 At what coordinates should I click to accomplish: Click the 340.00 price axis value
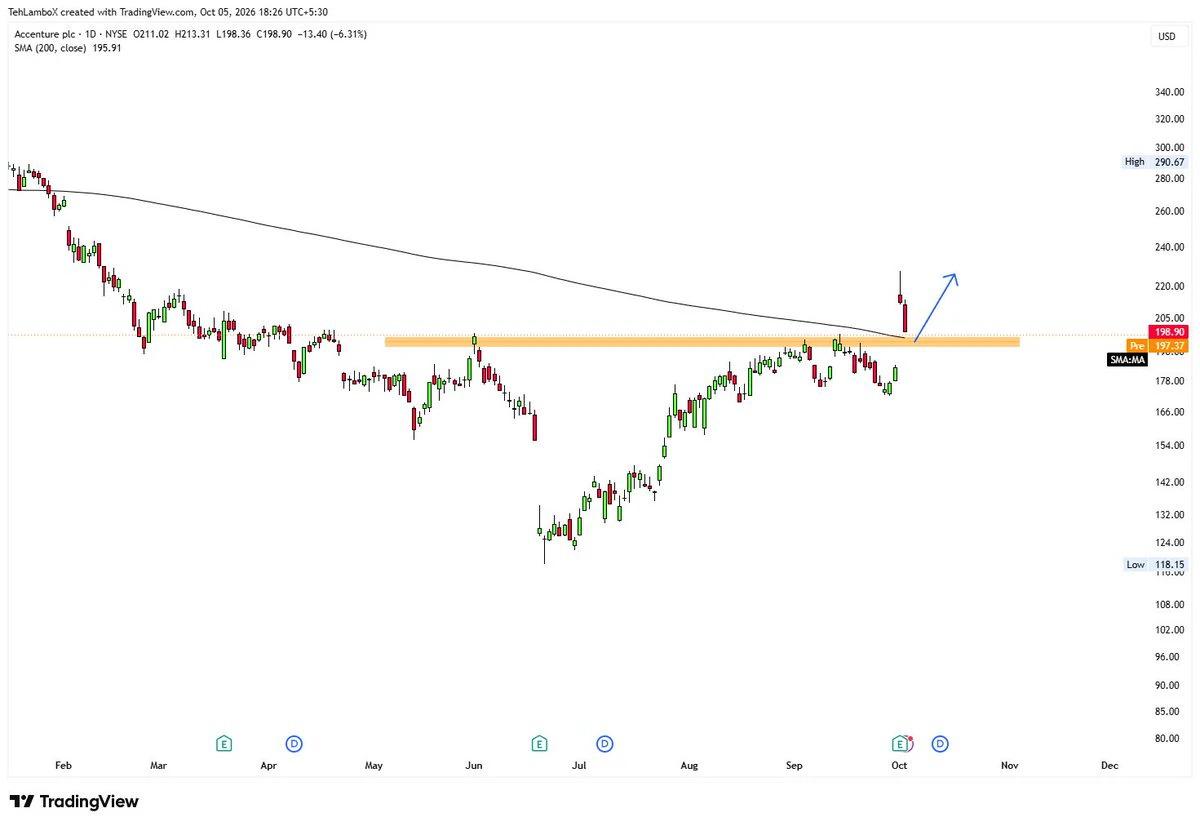1169,92
